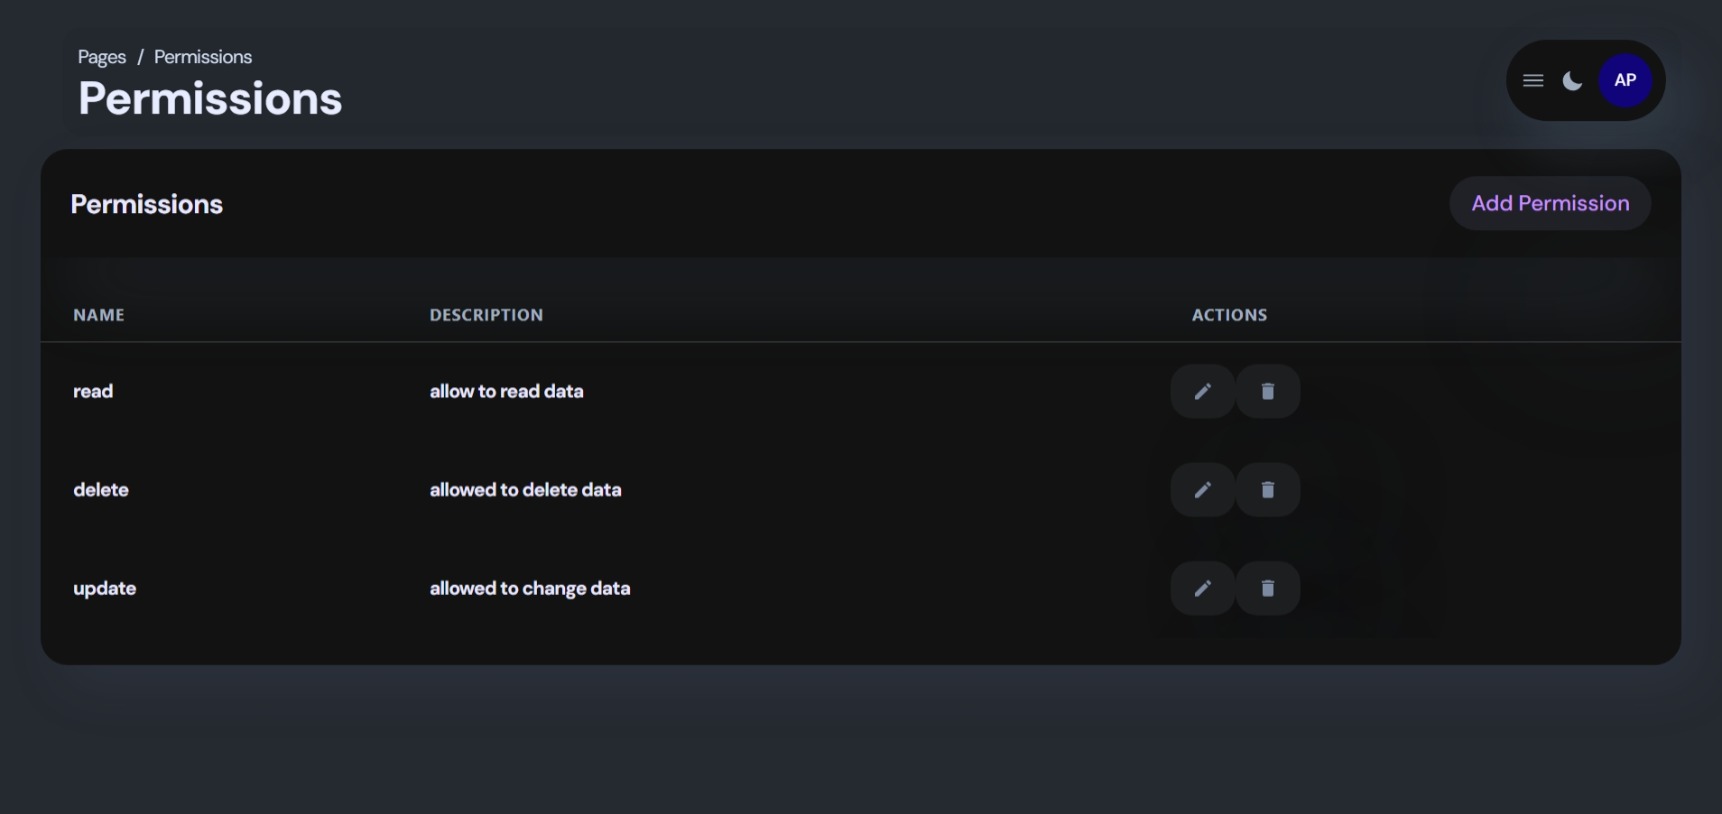Screen dimensions: 1722x814
Task: Select the update permission name
Action: 105,588
